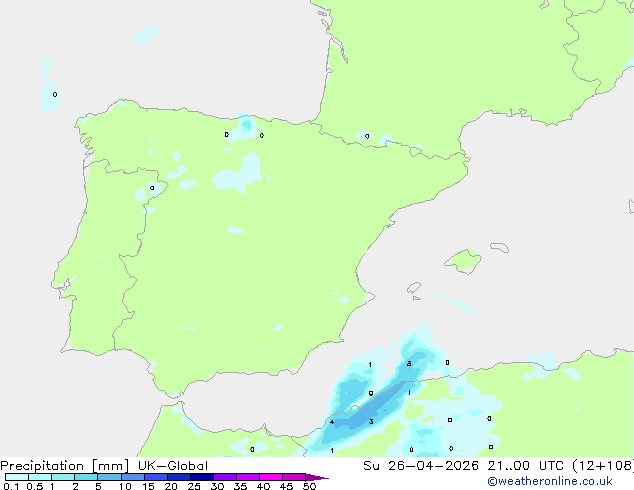Click the Ibiza island outline
The height and width of the screenshot is (490, 634).
414,288
